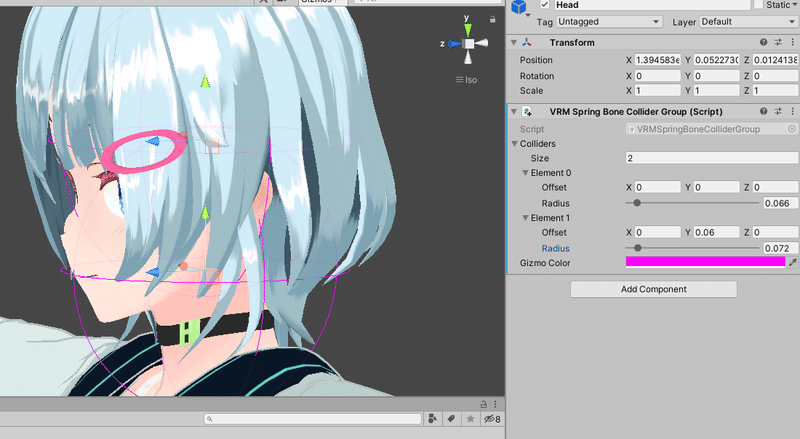The image size is (800, 439).
Task: Click Element 0 Radius slider handle
Action: (x=637, y=203)
